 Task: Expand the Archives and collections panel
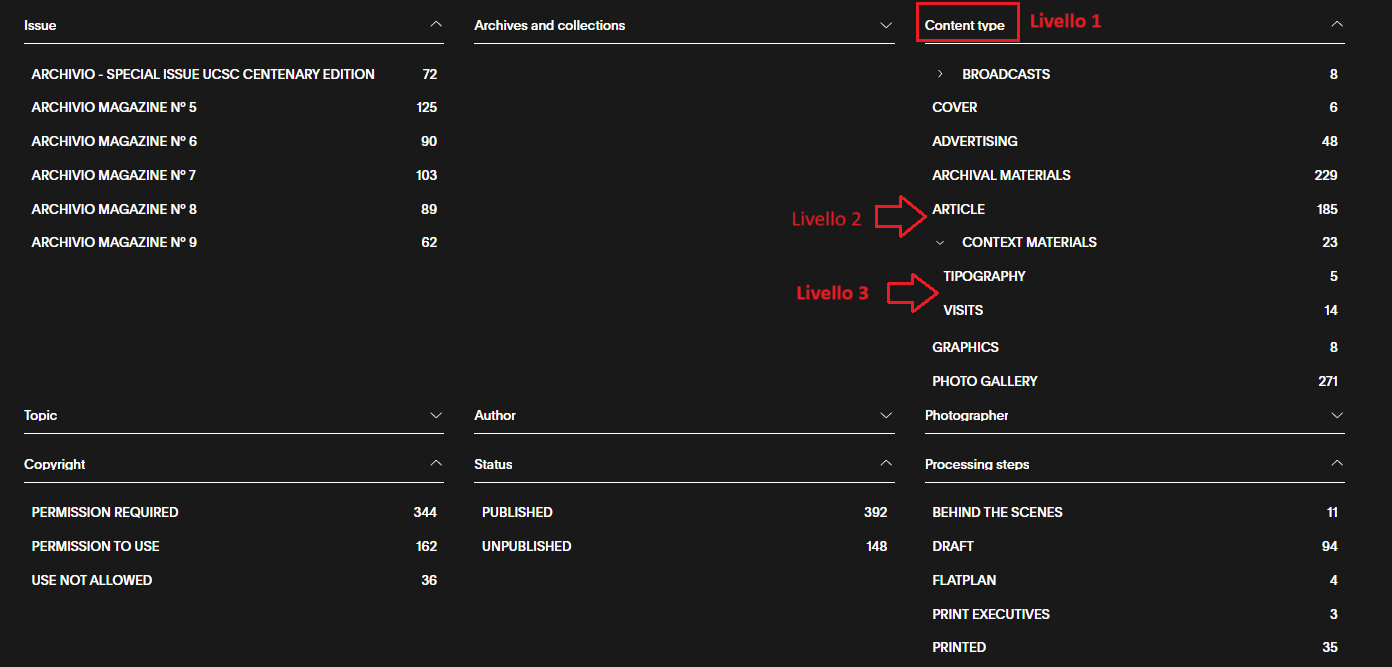885,24
